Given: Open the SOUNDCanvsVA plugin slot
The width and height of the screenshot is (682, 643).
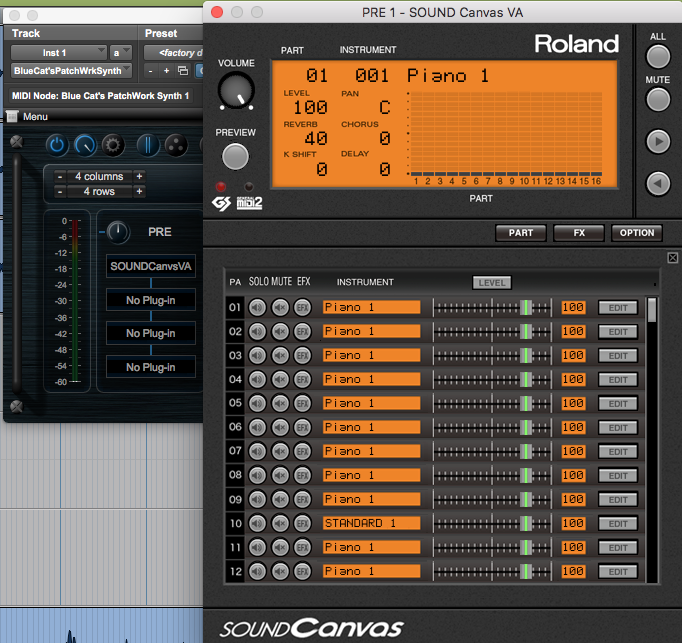Looking at the screenshot, I should 150,266.
